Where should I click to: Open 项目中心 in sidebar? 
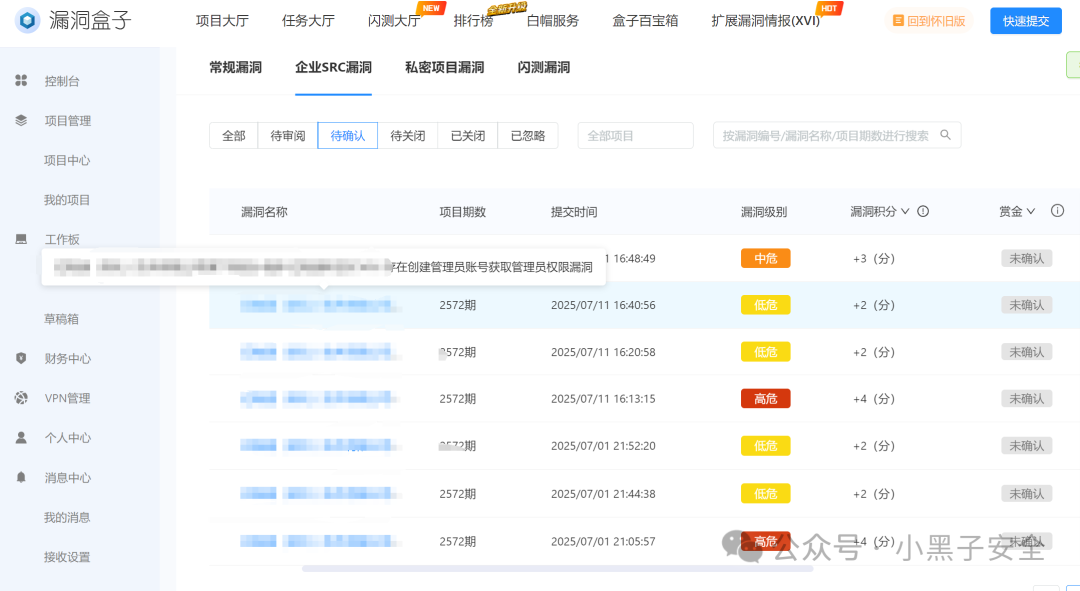67,160
